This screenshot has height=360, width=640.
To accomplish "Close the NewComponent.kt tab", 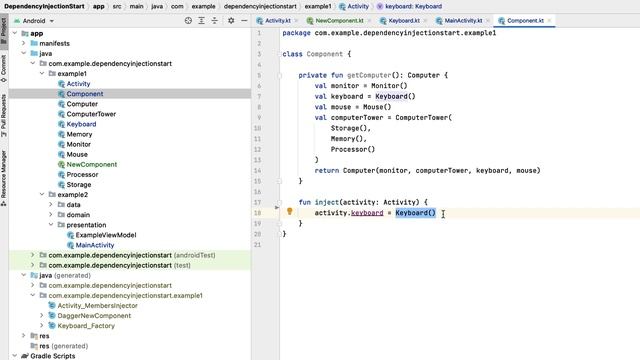I will point(369,20).
